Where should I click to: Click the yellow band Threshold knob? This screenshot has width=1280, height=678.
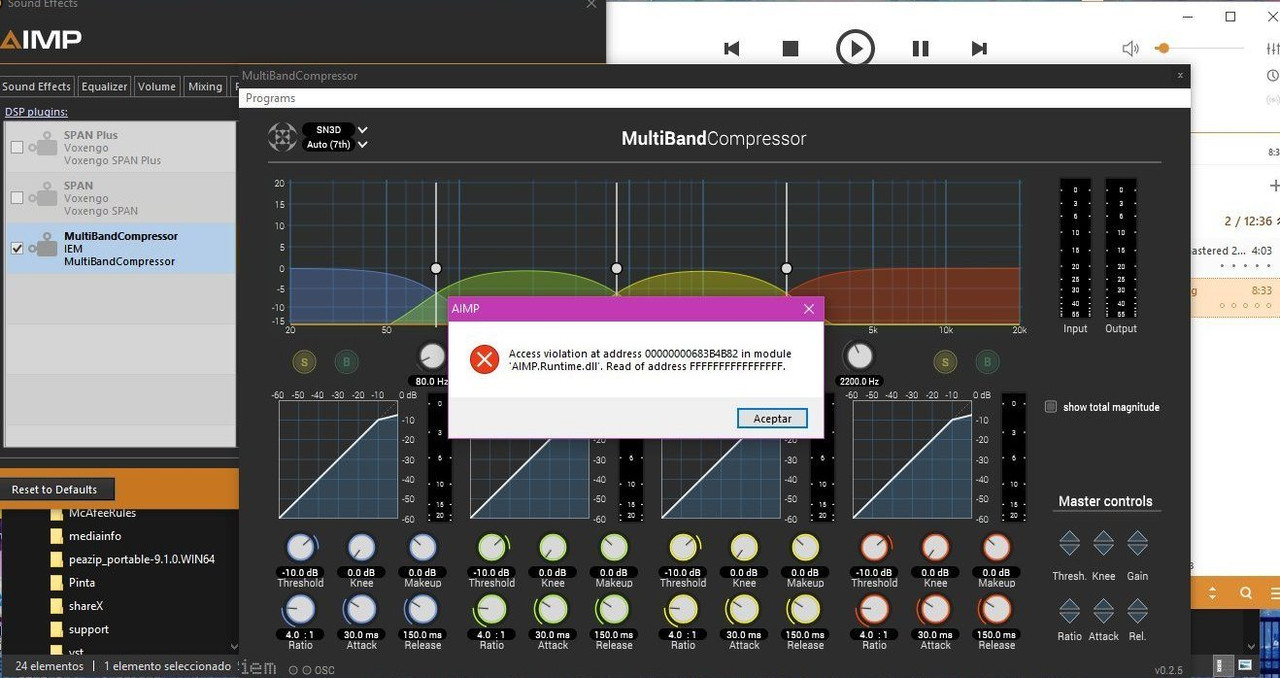[x=683, y=547]
